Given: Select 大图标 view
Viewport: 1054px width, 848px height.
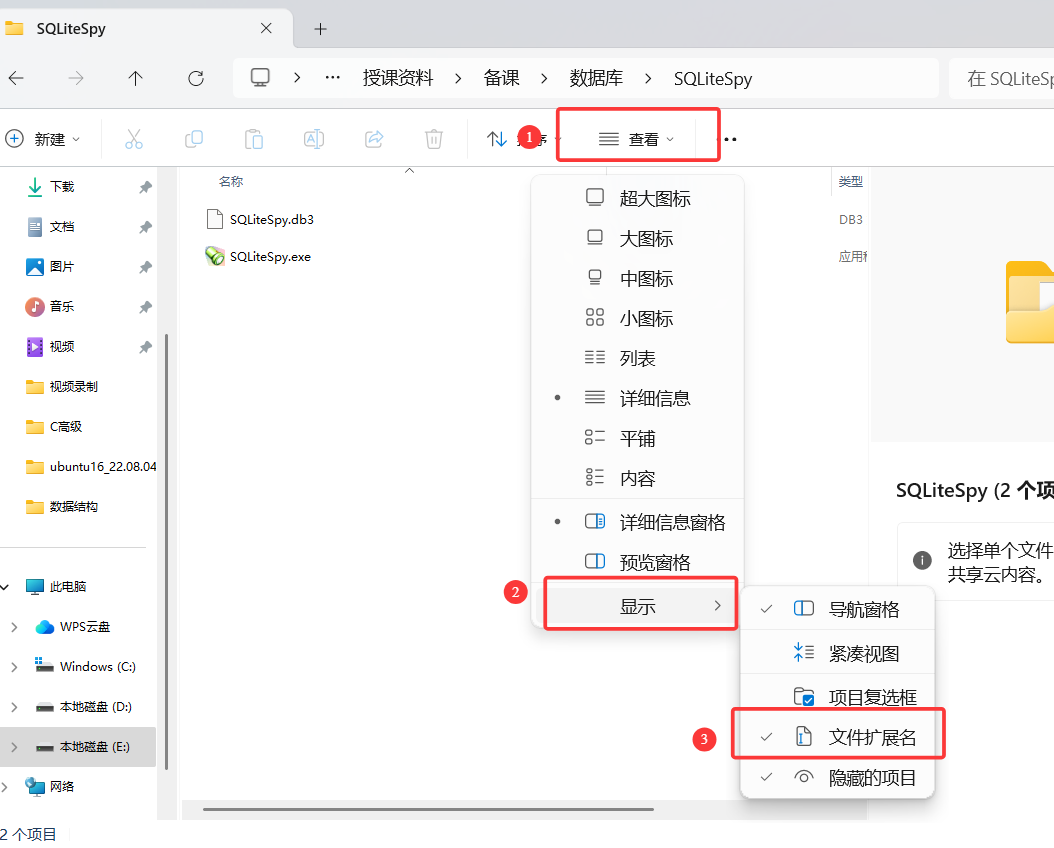Looking at the screenshot, I should point(637,239).
